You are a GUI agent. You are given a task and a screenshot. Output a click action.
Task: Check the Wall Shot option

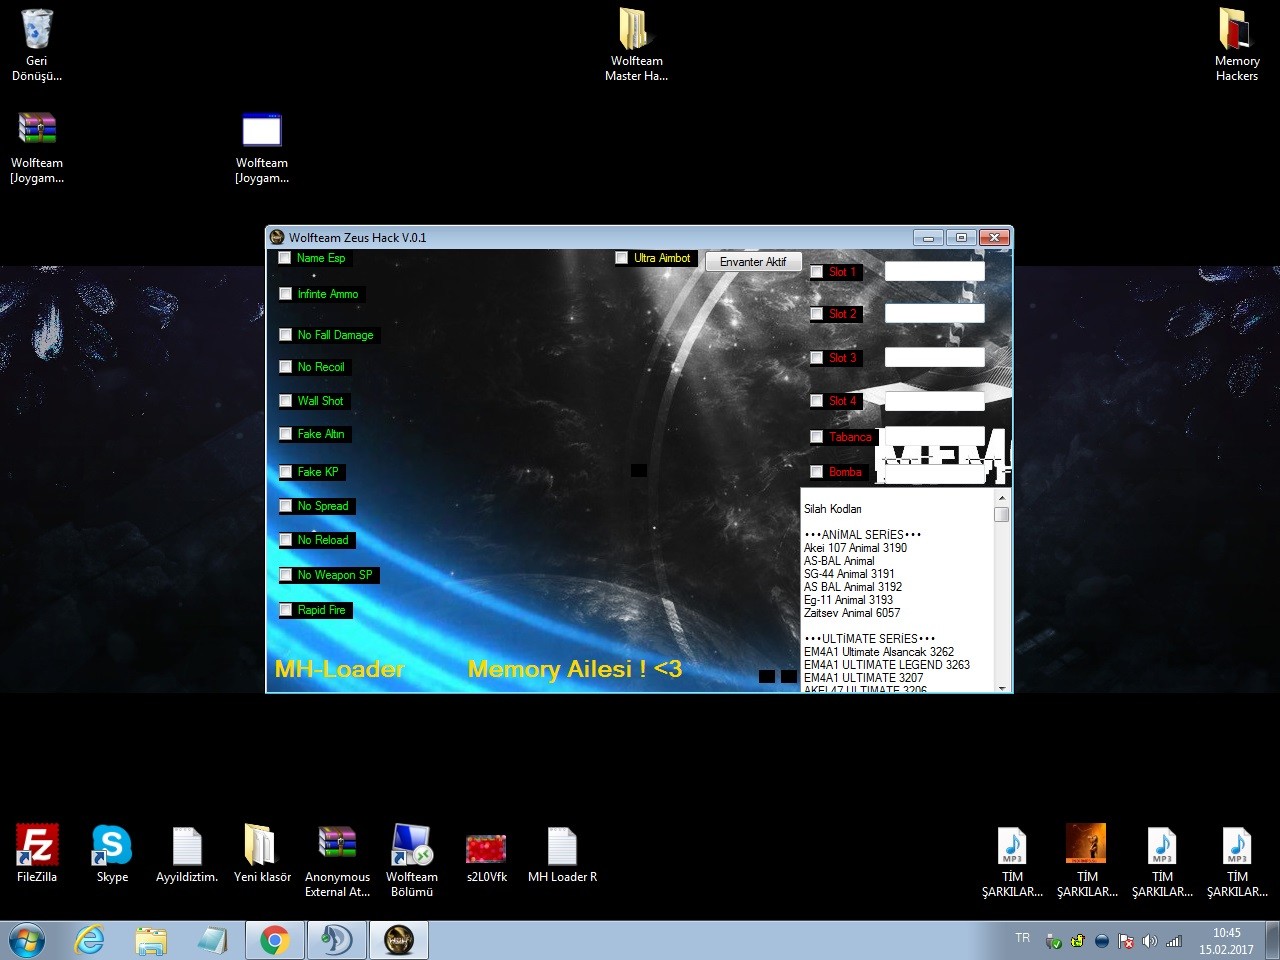click(x=286, y=401)
